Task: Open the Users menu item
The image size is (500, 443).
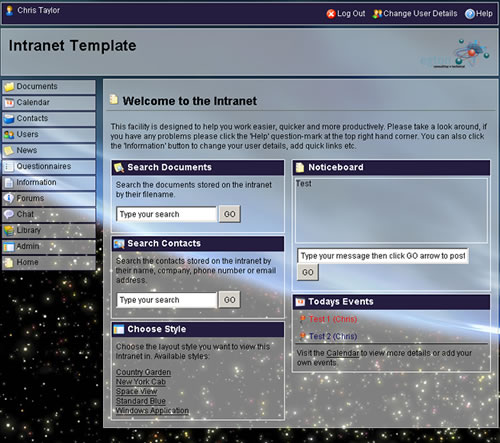Action: click(49, 135)
